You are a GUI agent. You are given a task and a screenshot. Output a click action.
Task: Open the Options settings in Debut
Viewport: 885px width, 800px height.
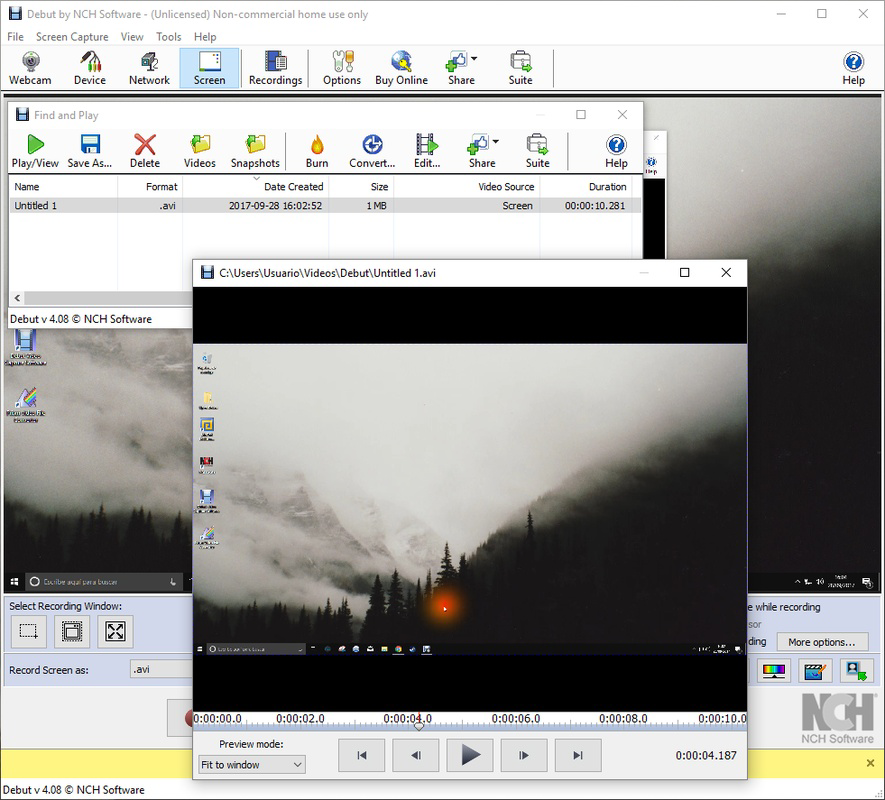click(341, 68)
